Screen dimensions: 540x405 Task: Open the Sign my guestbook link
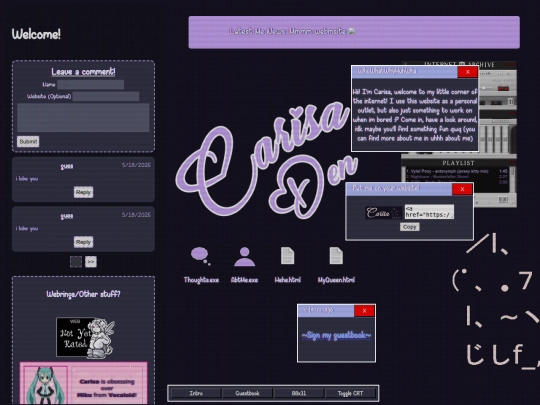(x=336, y=335)
